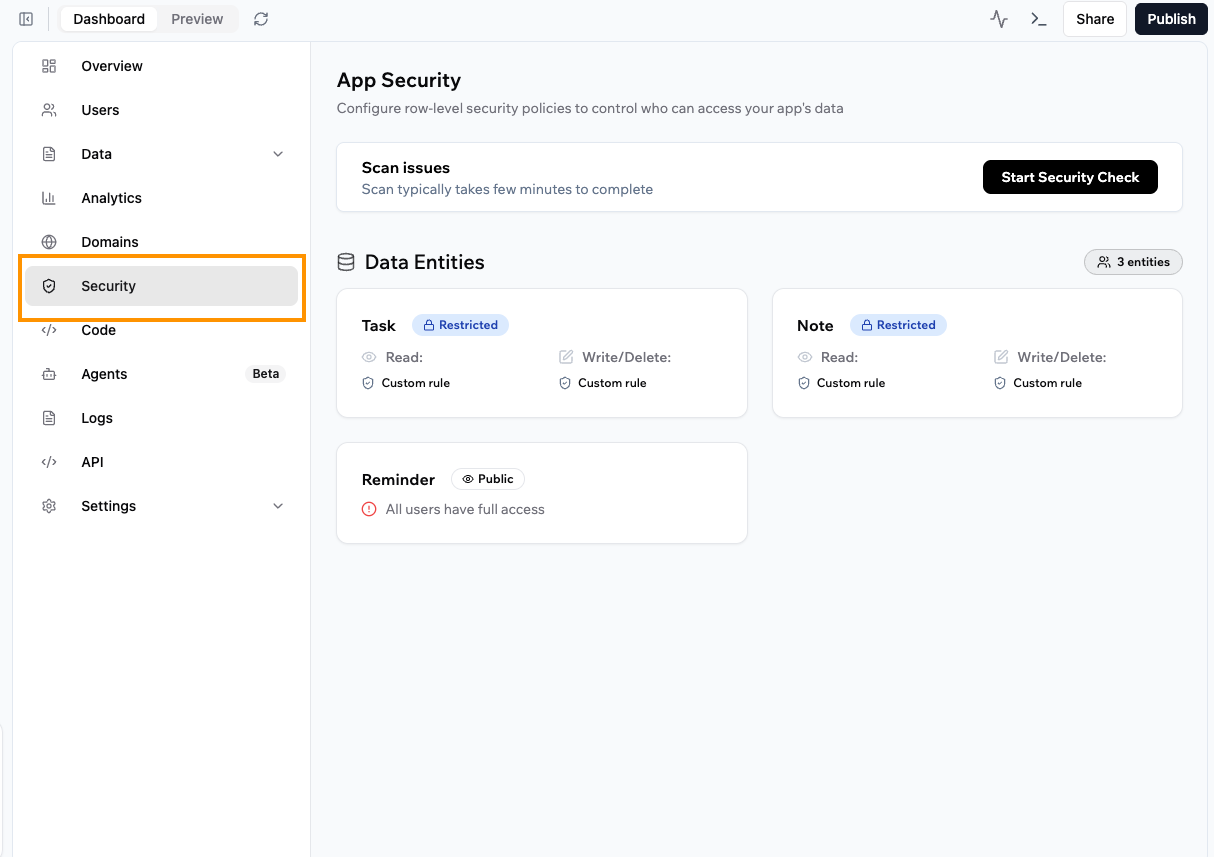
Task: Click the Share button
Action: coord(1095,19)
